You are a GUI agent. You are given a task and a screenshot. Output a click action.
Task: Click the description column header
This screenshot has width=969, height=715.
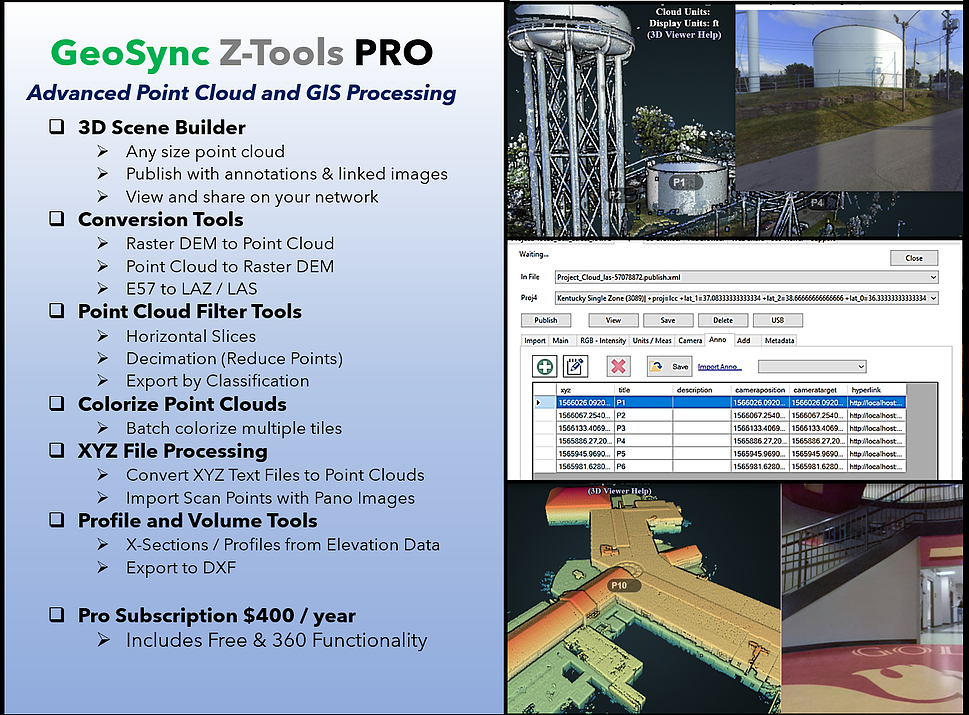[x=701, y=390]
